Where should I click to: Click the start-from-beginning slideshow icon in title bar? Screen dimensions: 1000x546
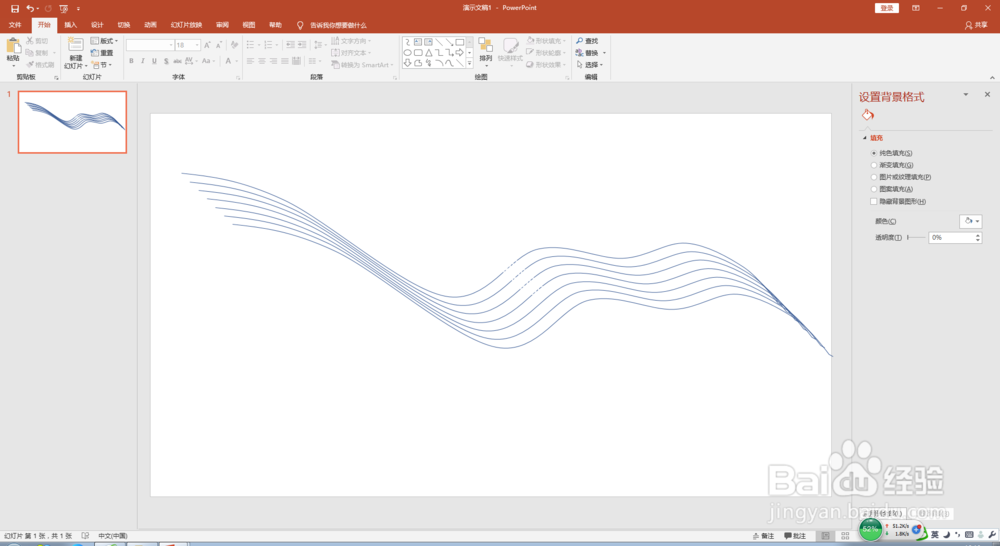64,8
